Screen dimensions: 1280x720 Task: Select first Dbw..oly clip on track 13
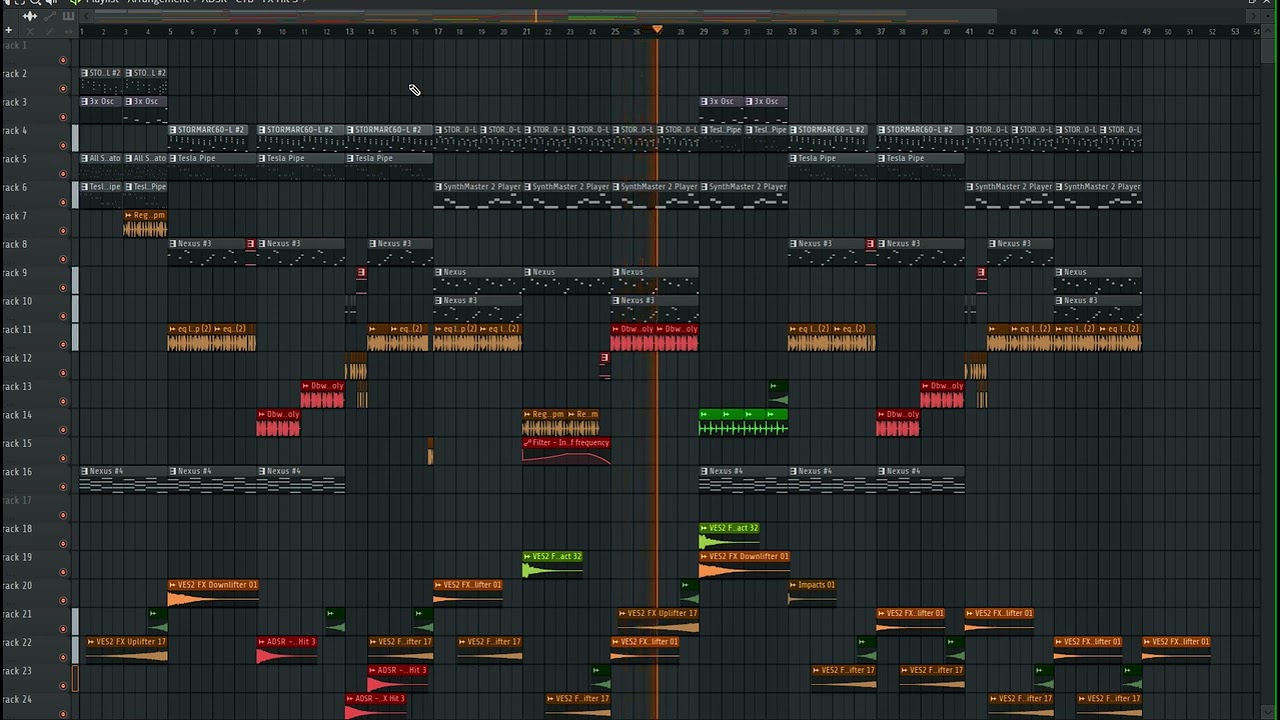[x=322, y=394]
